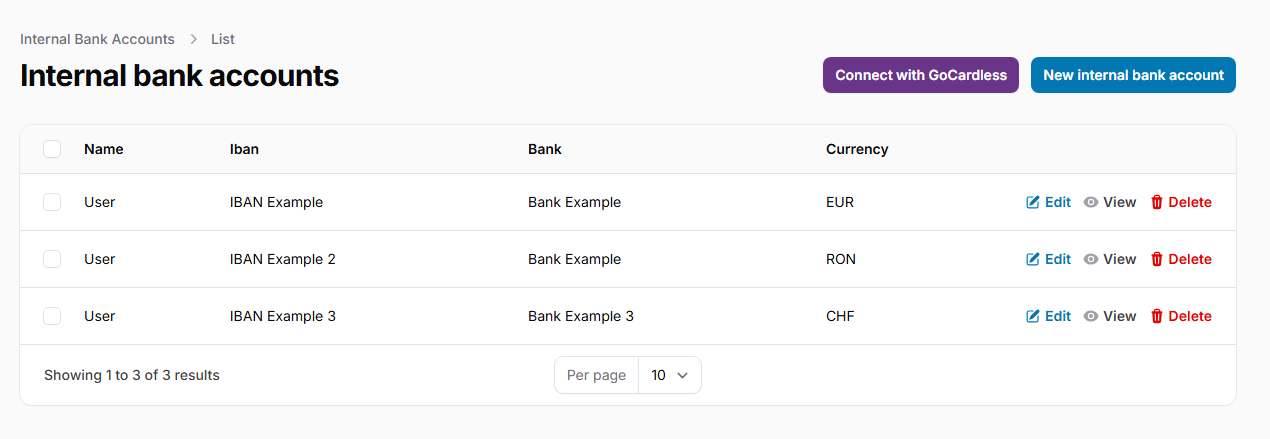This screenshot has height=439, width=1270.
Task: Click the View eye icon for the CHF account
Action: point(1091,316)
